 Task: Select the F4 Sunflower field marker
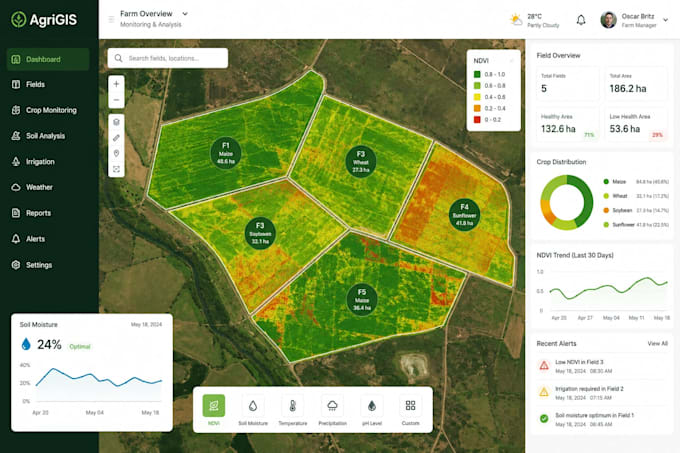pyautogui.click(x=464, y=215)
